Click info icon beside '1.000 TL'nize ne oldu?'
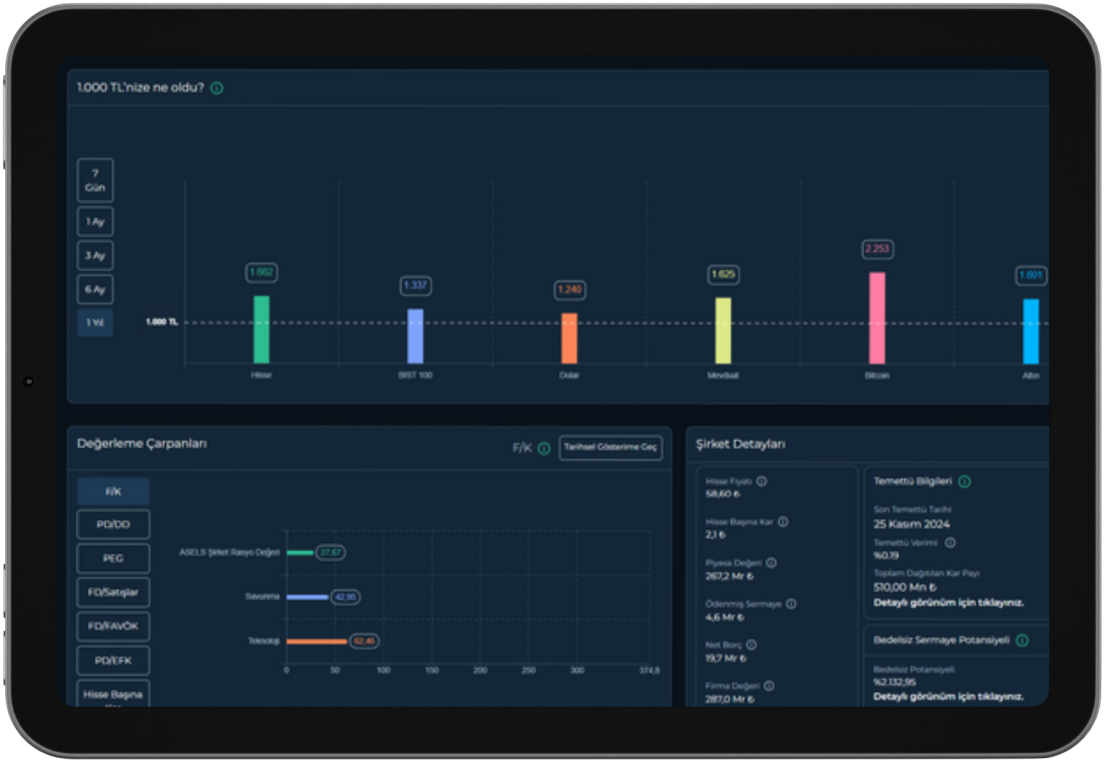1104x760 pixels. (x=217, y=88)
